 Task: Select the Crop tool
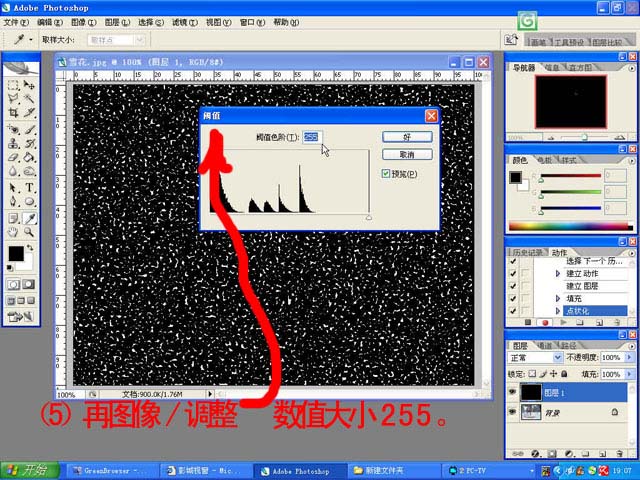click(x=13, y=112)
